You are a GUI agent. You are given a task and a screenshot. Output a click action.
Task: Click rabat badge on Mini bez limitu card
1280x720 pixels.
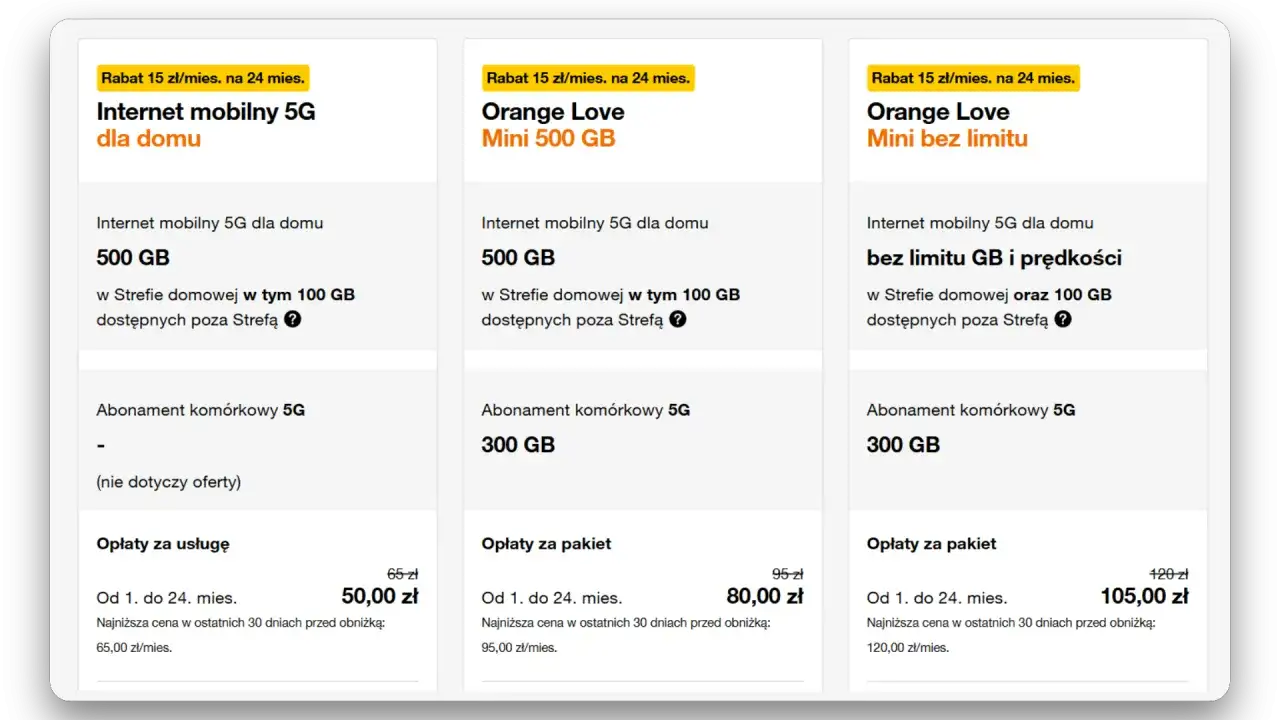(973, 78)
